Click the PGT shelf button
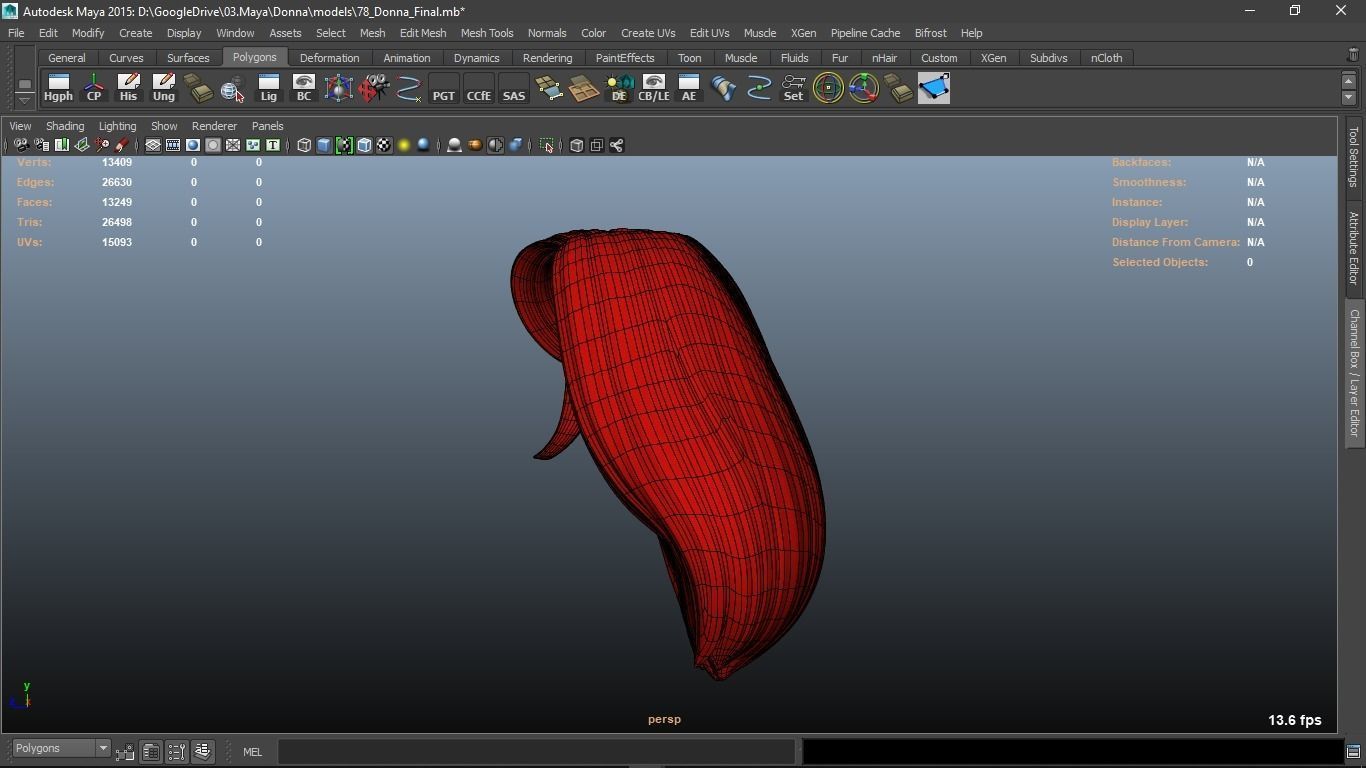1366x768 pixels. point(443,88)
